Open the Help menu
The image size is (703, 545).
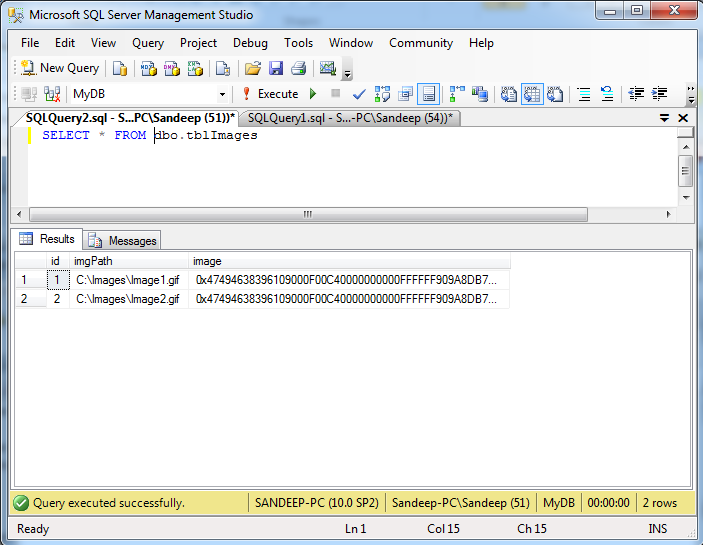(481, 43)
